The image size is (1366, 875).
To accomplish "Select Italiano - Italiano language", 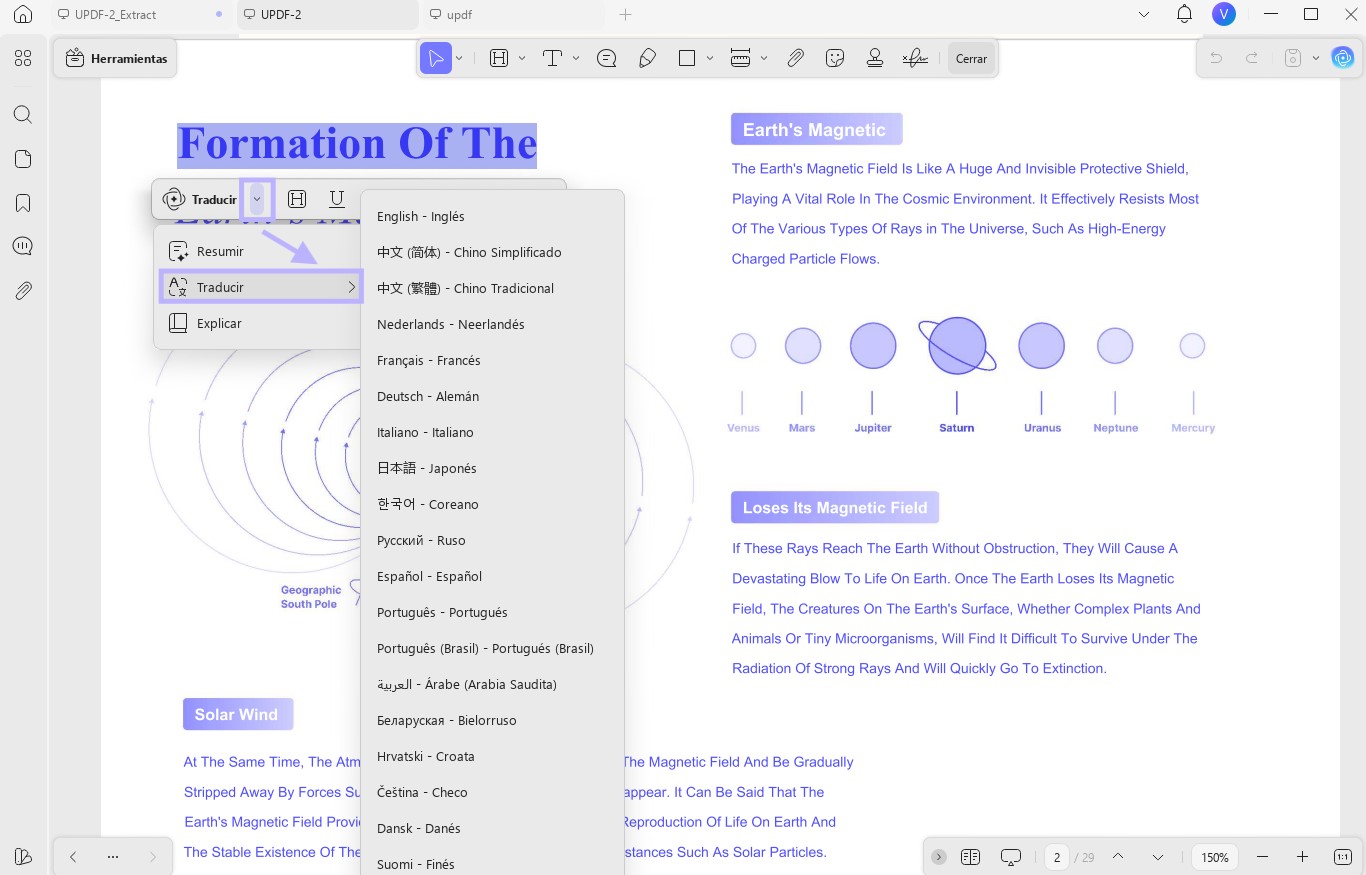I will pyautogui.click(x=492, y=432).
